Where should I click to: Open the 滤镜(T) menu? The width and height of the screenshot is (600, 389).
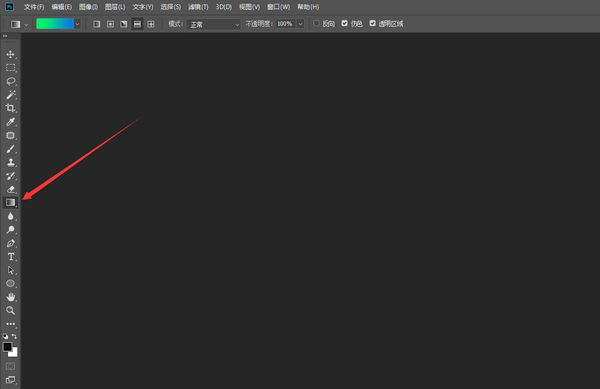[x=198, y=7]
